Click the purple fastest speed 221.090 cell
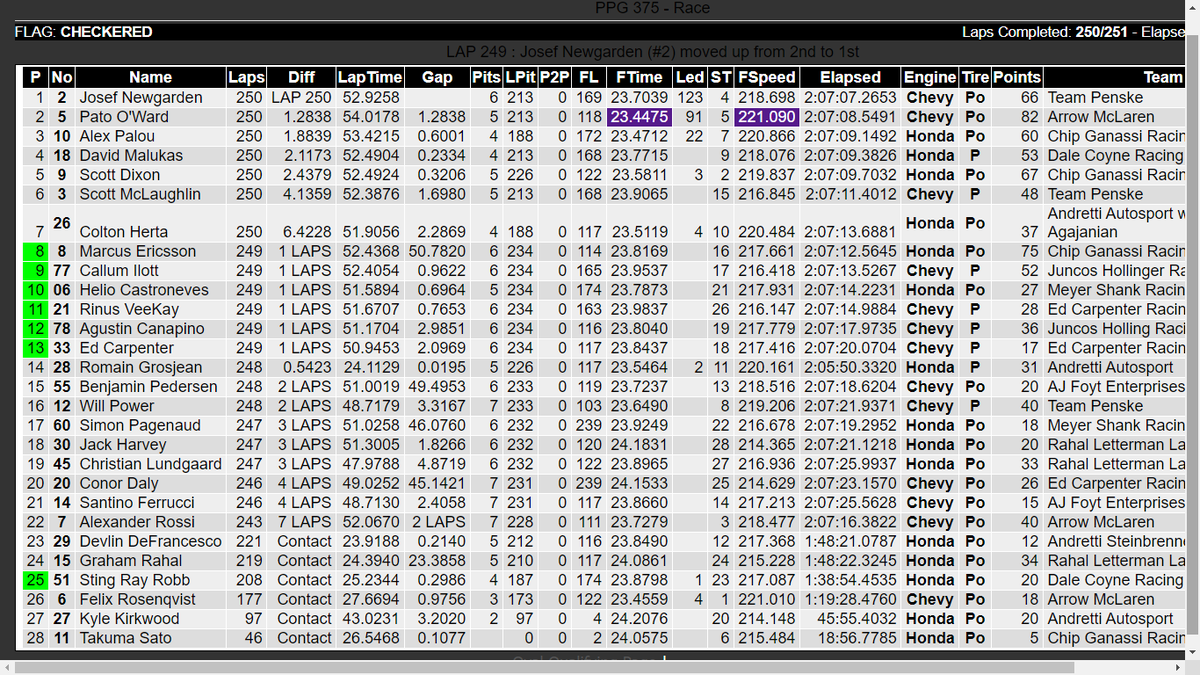The image size is (1200, 675). 767,117
